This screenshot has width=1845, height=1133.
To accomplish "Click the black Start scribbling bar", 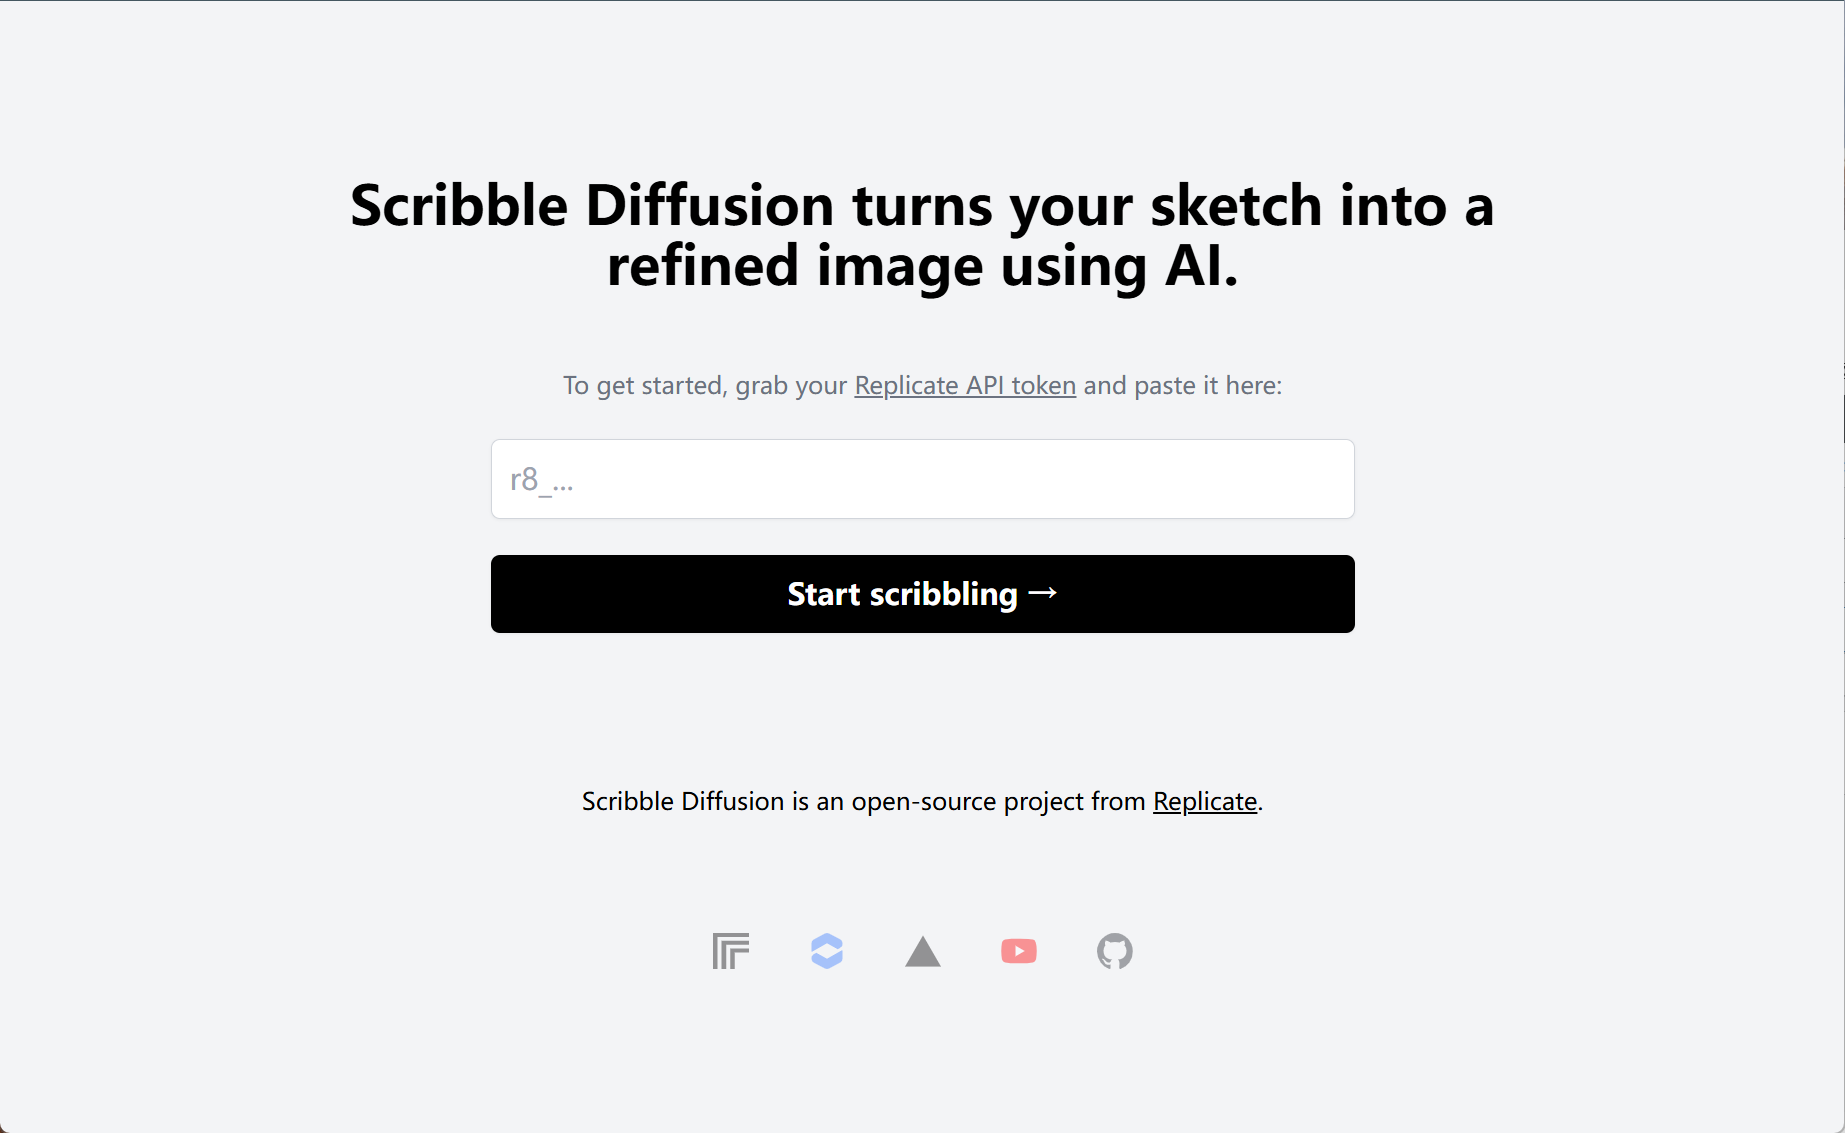I will coord(922,593).
